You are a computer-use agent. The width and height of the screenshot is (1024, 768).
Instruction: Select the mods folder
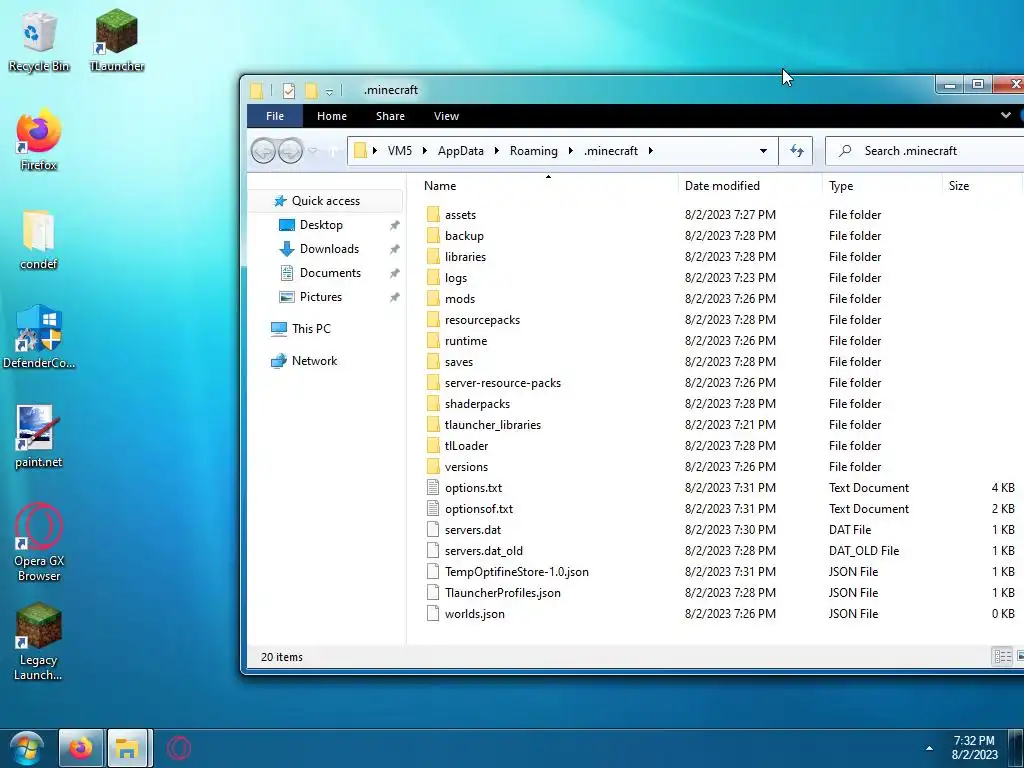pos(460,298)
